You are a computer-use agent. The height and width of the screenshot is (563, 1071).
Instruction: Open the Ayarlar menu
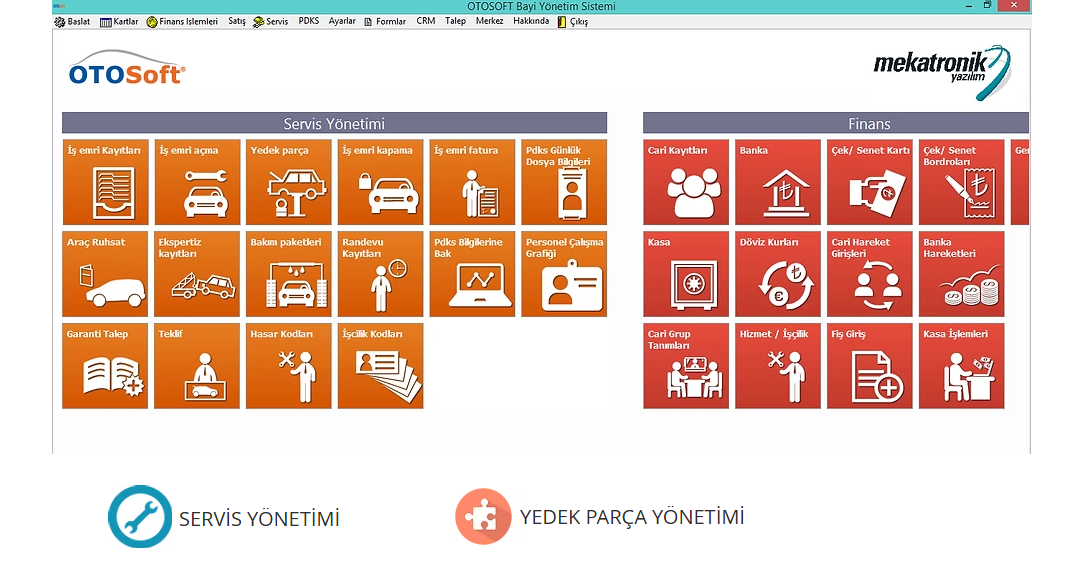coord(342,21)
